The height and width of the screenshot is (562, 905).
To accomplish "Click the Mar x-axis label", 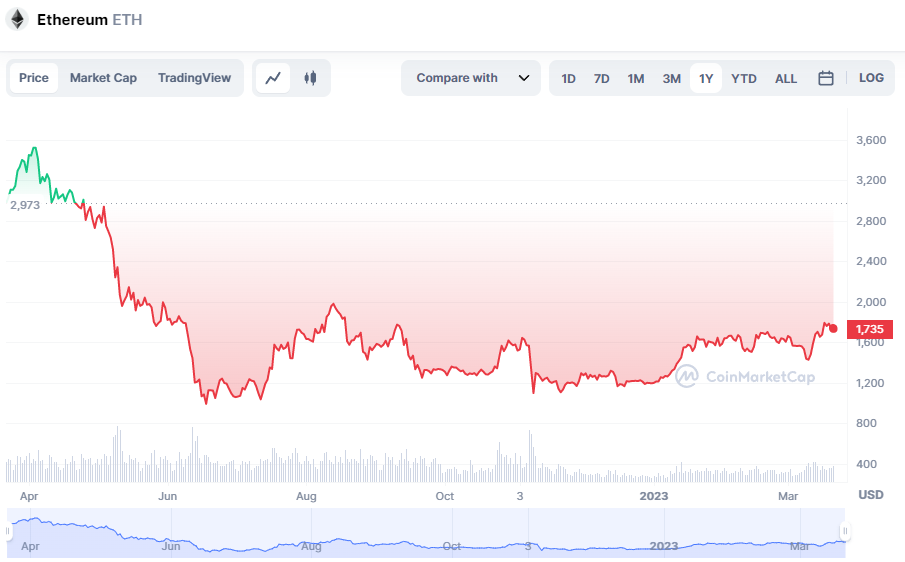I will coord(788,496).
